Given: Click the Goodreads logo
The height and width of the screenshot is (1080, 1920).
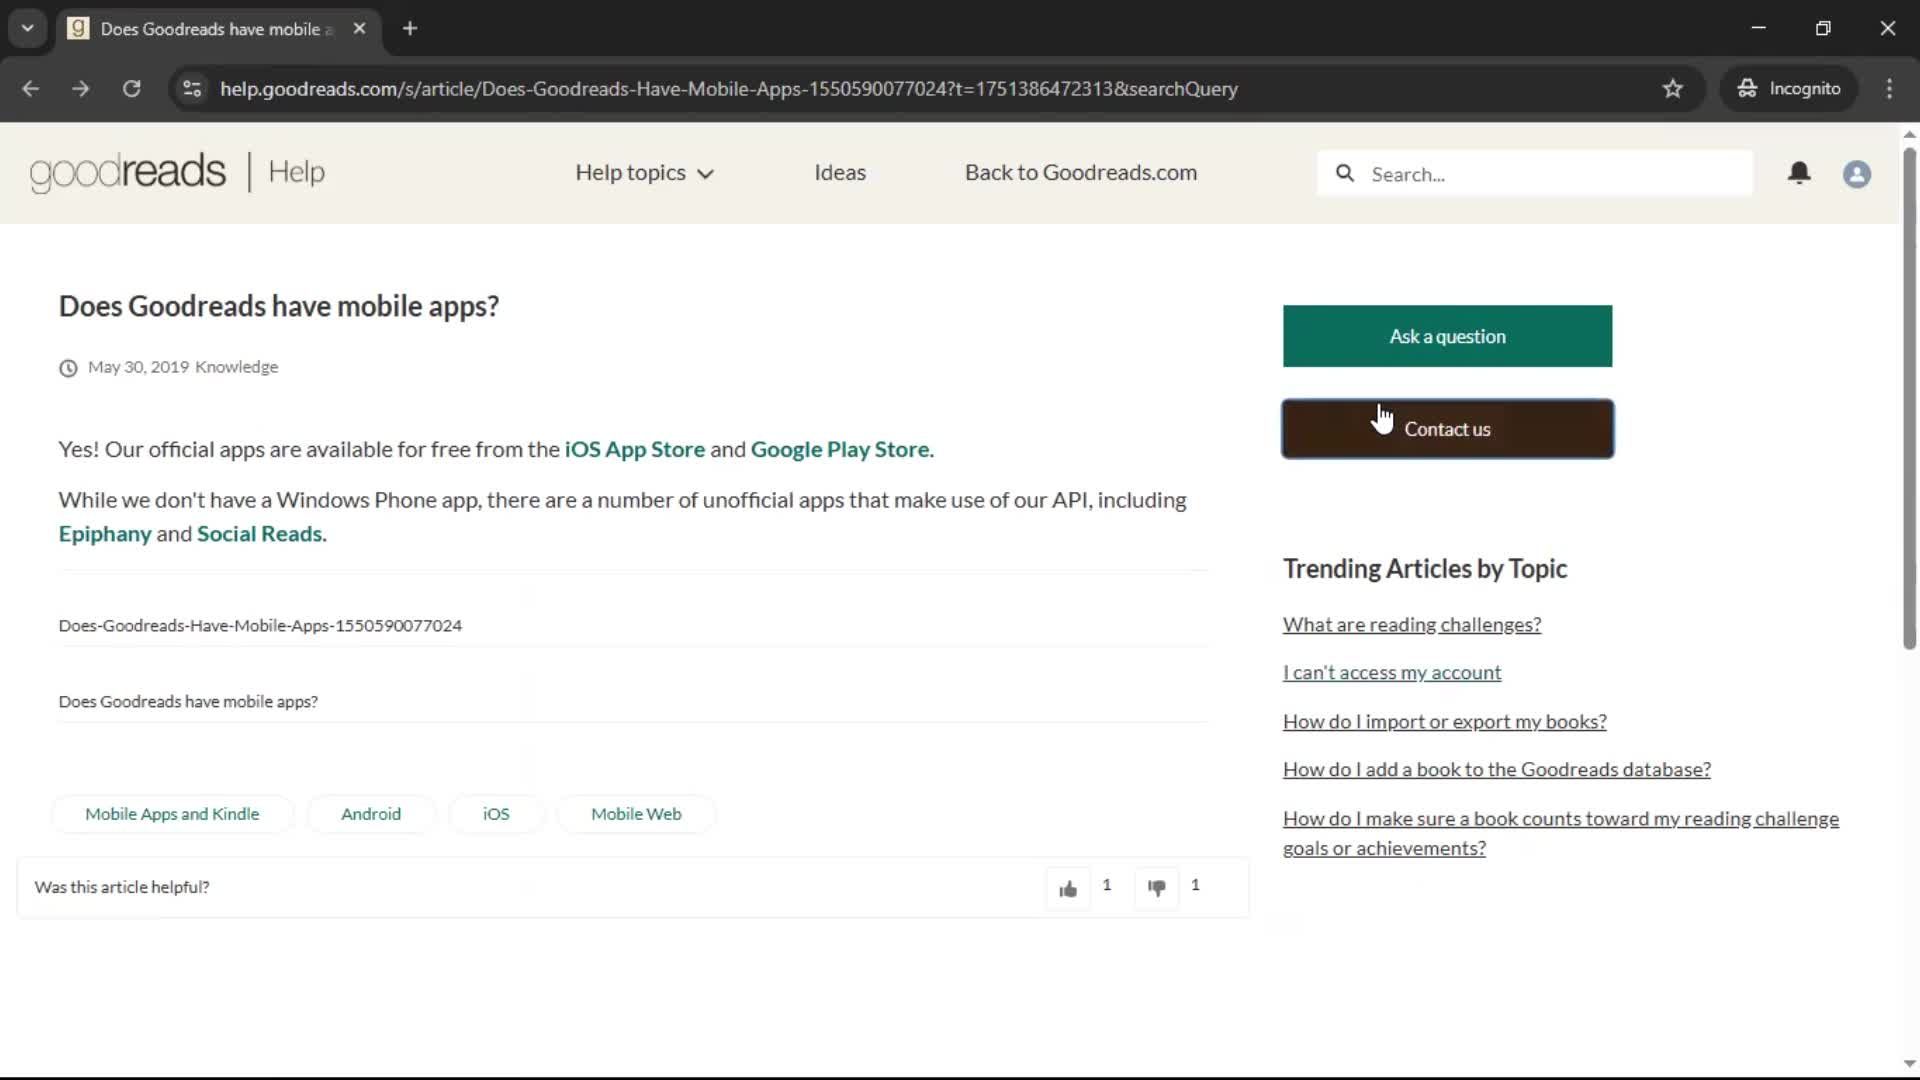Looking at the screenshot, I should [x=128, y=172].
